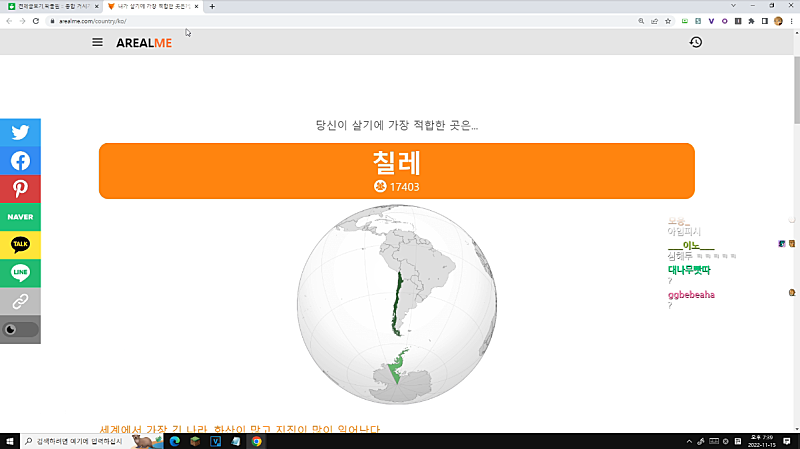
Task: Open the teal S extension icon
Action: click(x=698, y=21)
